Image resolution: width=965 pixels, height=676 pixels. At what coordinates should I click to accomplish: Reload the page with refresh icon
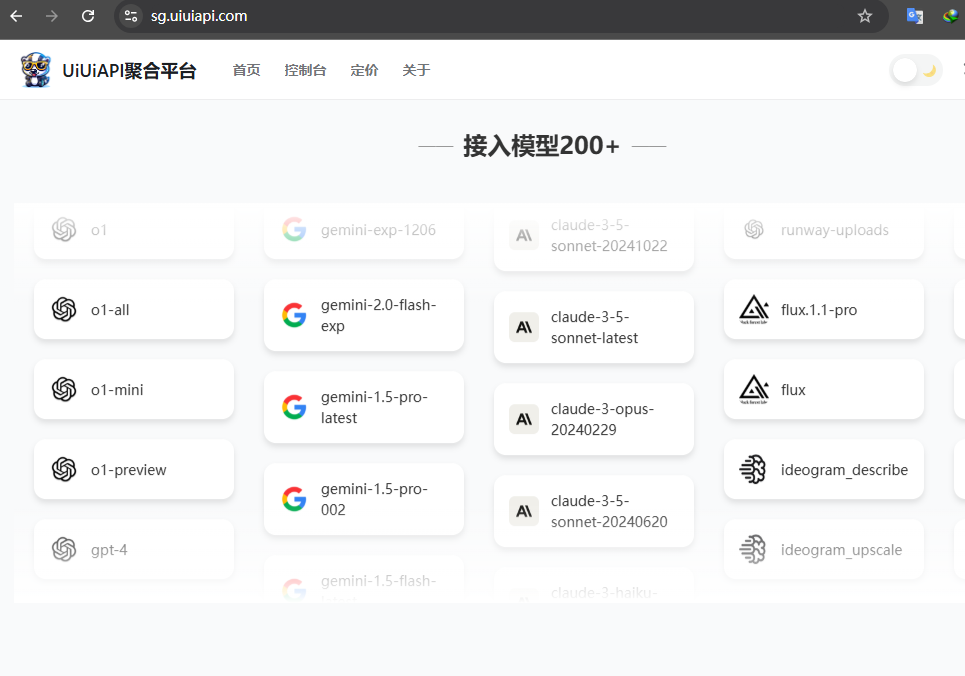click(88, 16)
